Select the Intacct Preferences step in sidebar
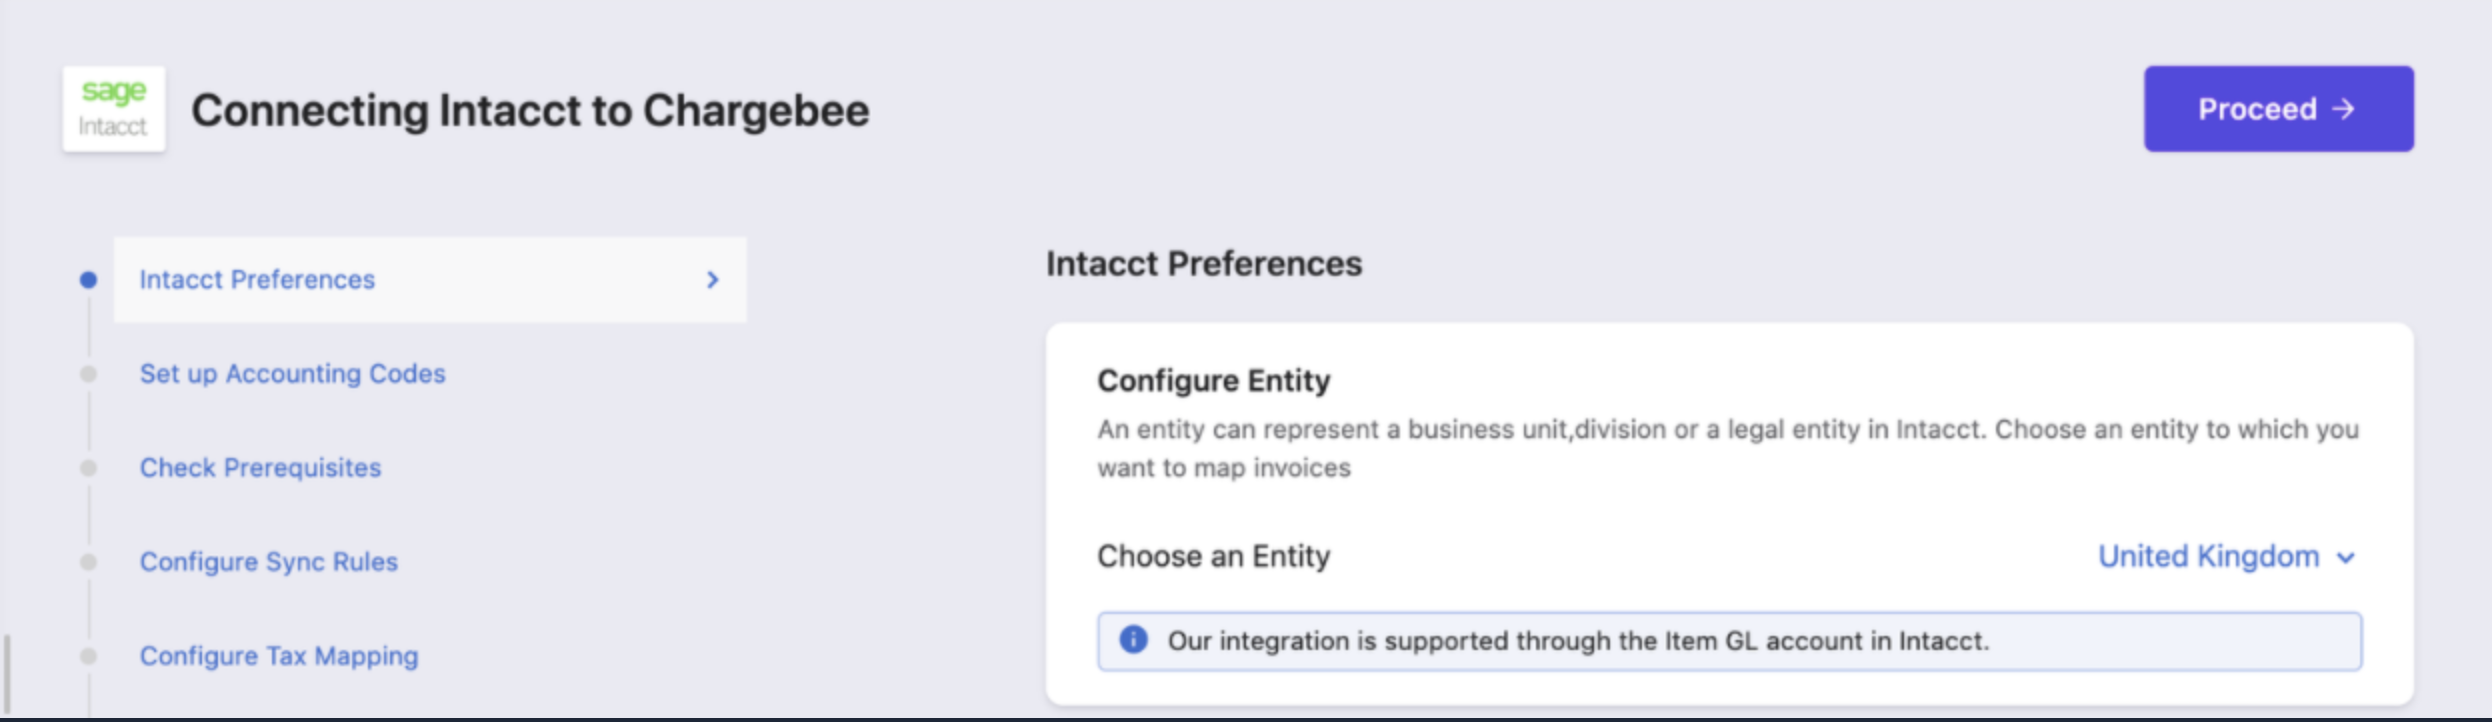This screenshot has height=722, width=2492. pyautogui.click(x=257, y=280)
